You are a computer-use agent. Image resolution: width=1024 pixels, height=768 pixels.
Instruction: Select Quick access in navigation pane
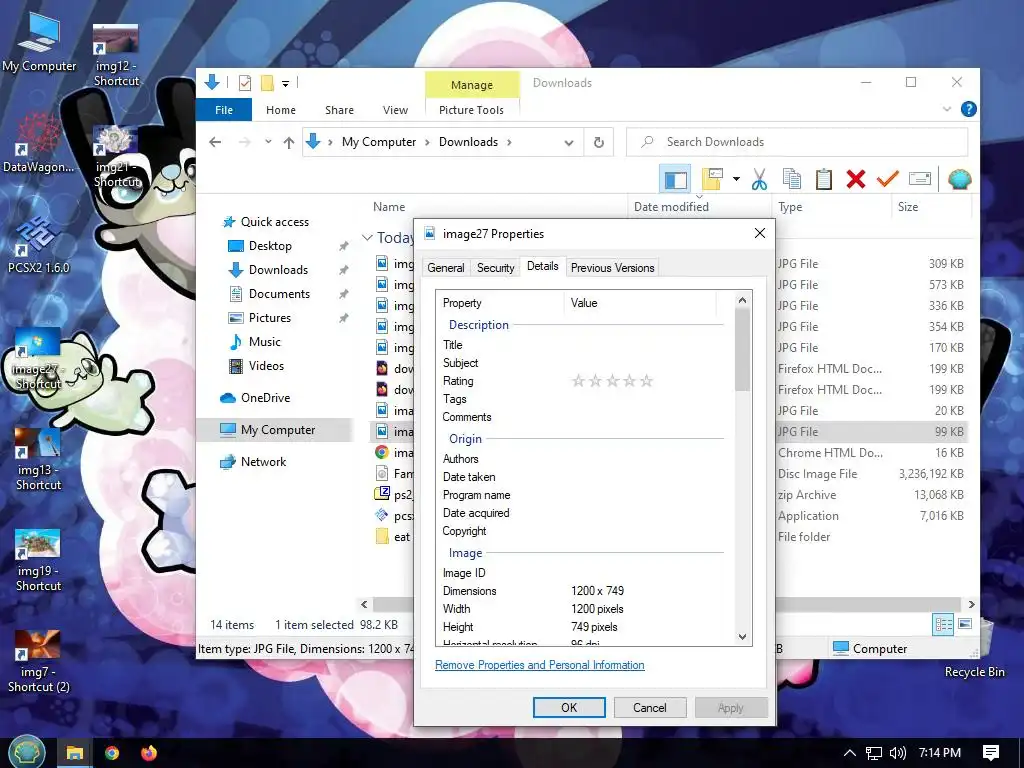(274, 222)
